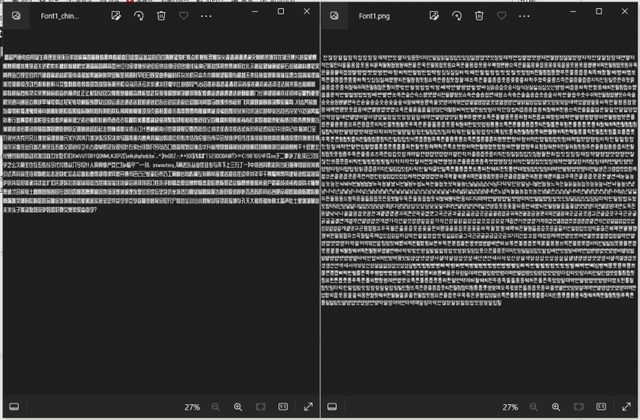The height and width of the screenshot is (420, 640).
Task: Close the Font1_chin window
Action: 307,11
